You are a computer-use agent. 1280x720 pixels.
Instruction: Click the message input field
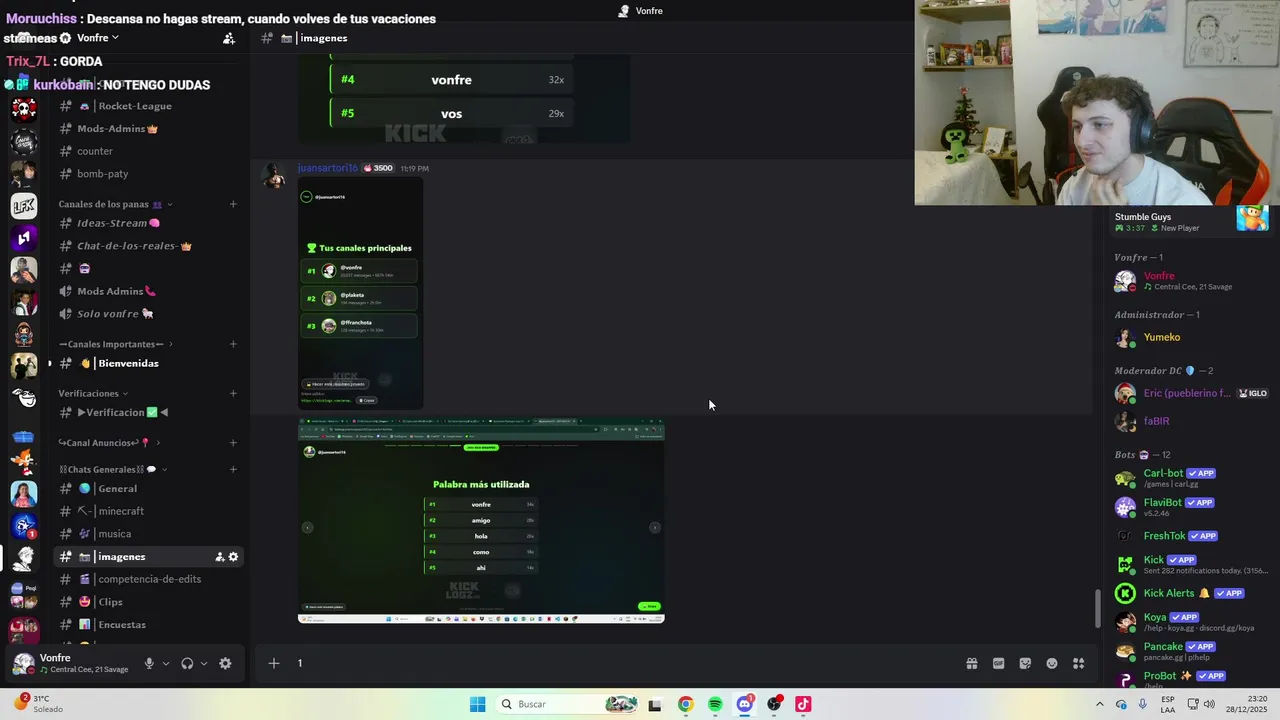click(620, 663)
